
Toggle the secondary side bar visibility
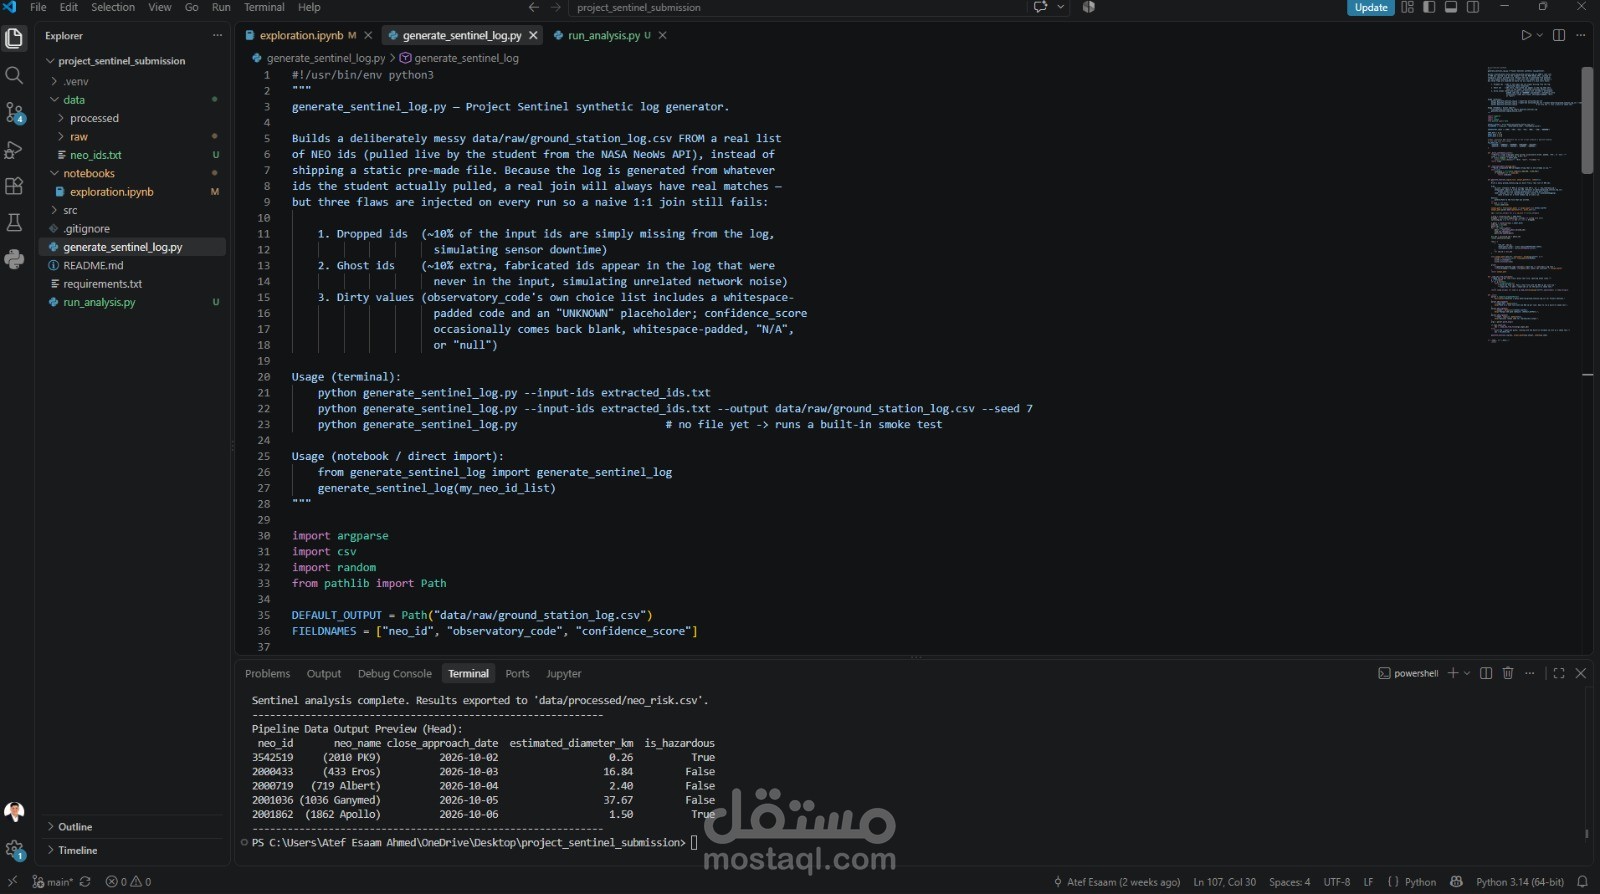tap(1473, 7)
